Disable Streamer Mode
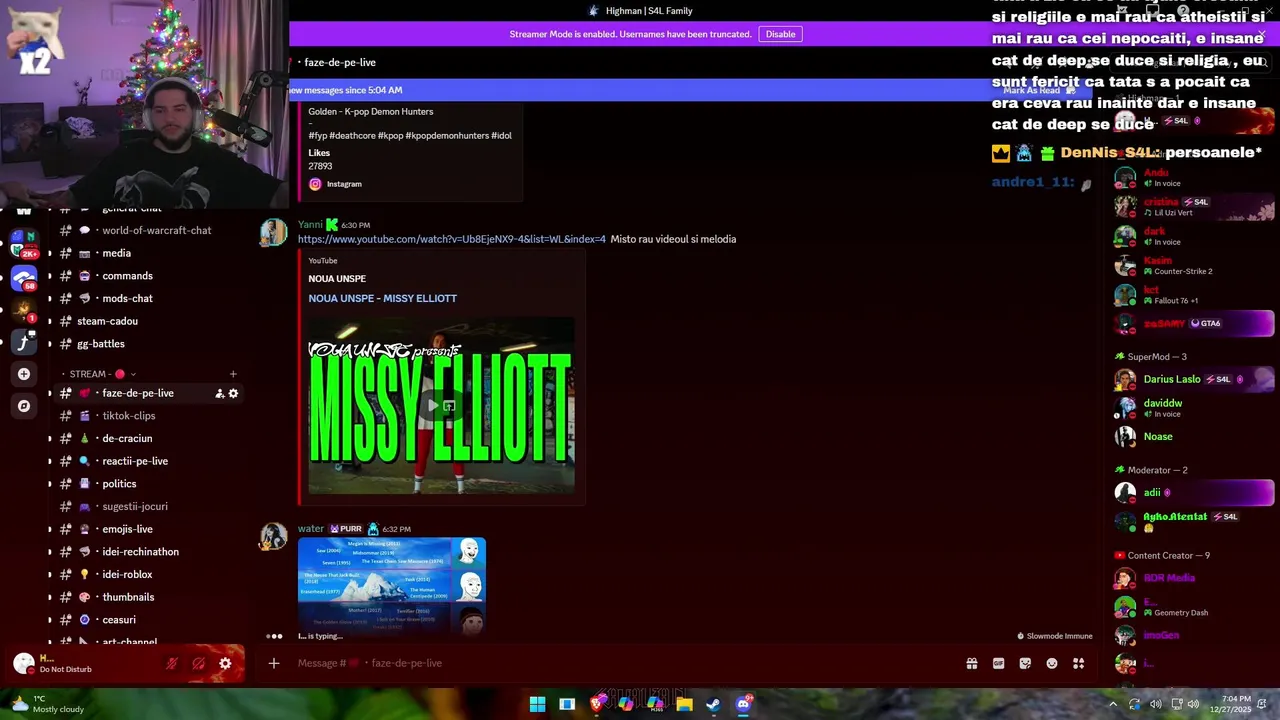Image resolution: width=1280 pixels, height=720 pixels. point(780,34)
